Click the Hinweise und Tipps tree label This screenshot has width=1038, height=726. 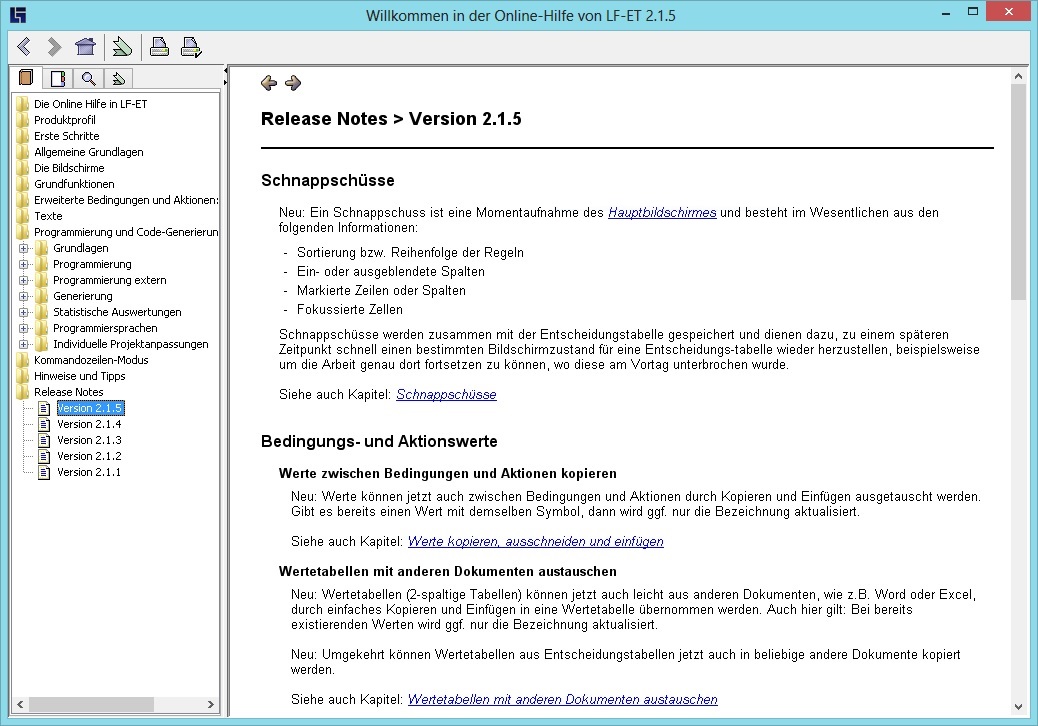[x=79, y=376]
